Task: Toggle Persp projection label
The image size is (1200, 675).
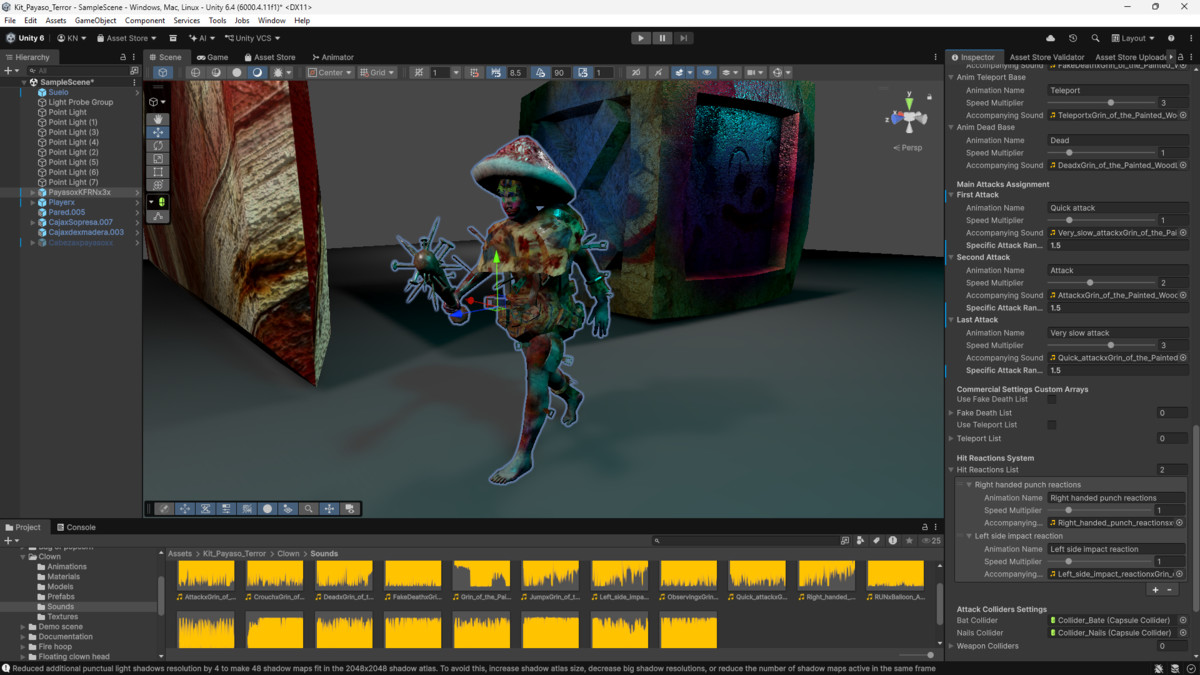Action: click(908, 148)
